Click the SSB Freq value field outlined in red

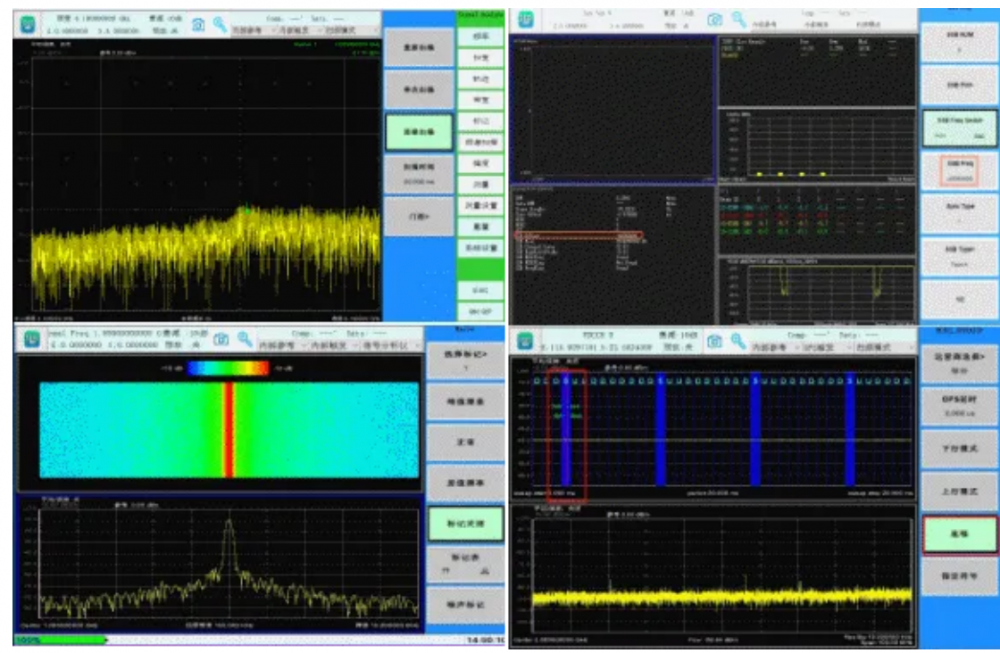(958, 171)
